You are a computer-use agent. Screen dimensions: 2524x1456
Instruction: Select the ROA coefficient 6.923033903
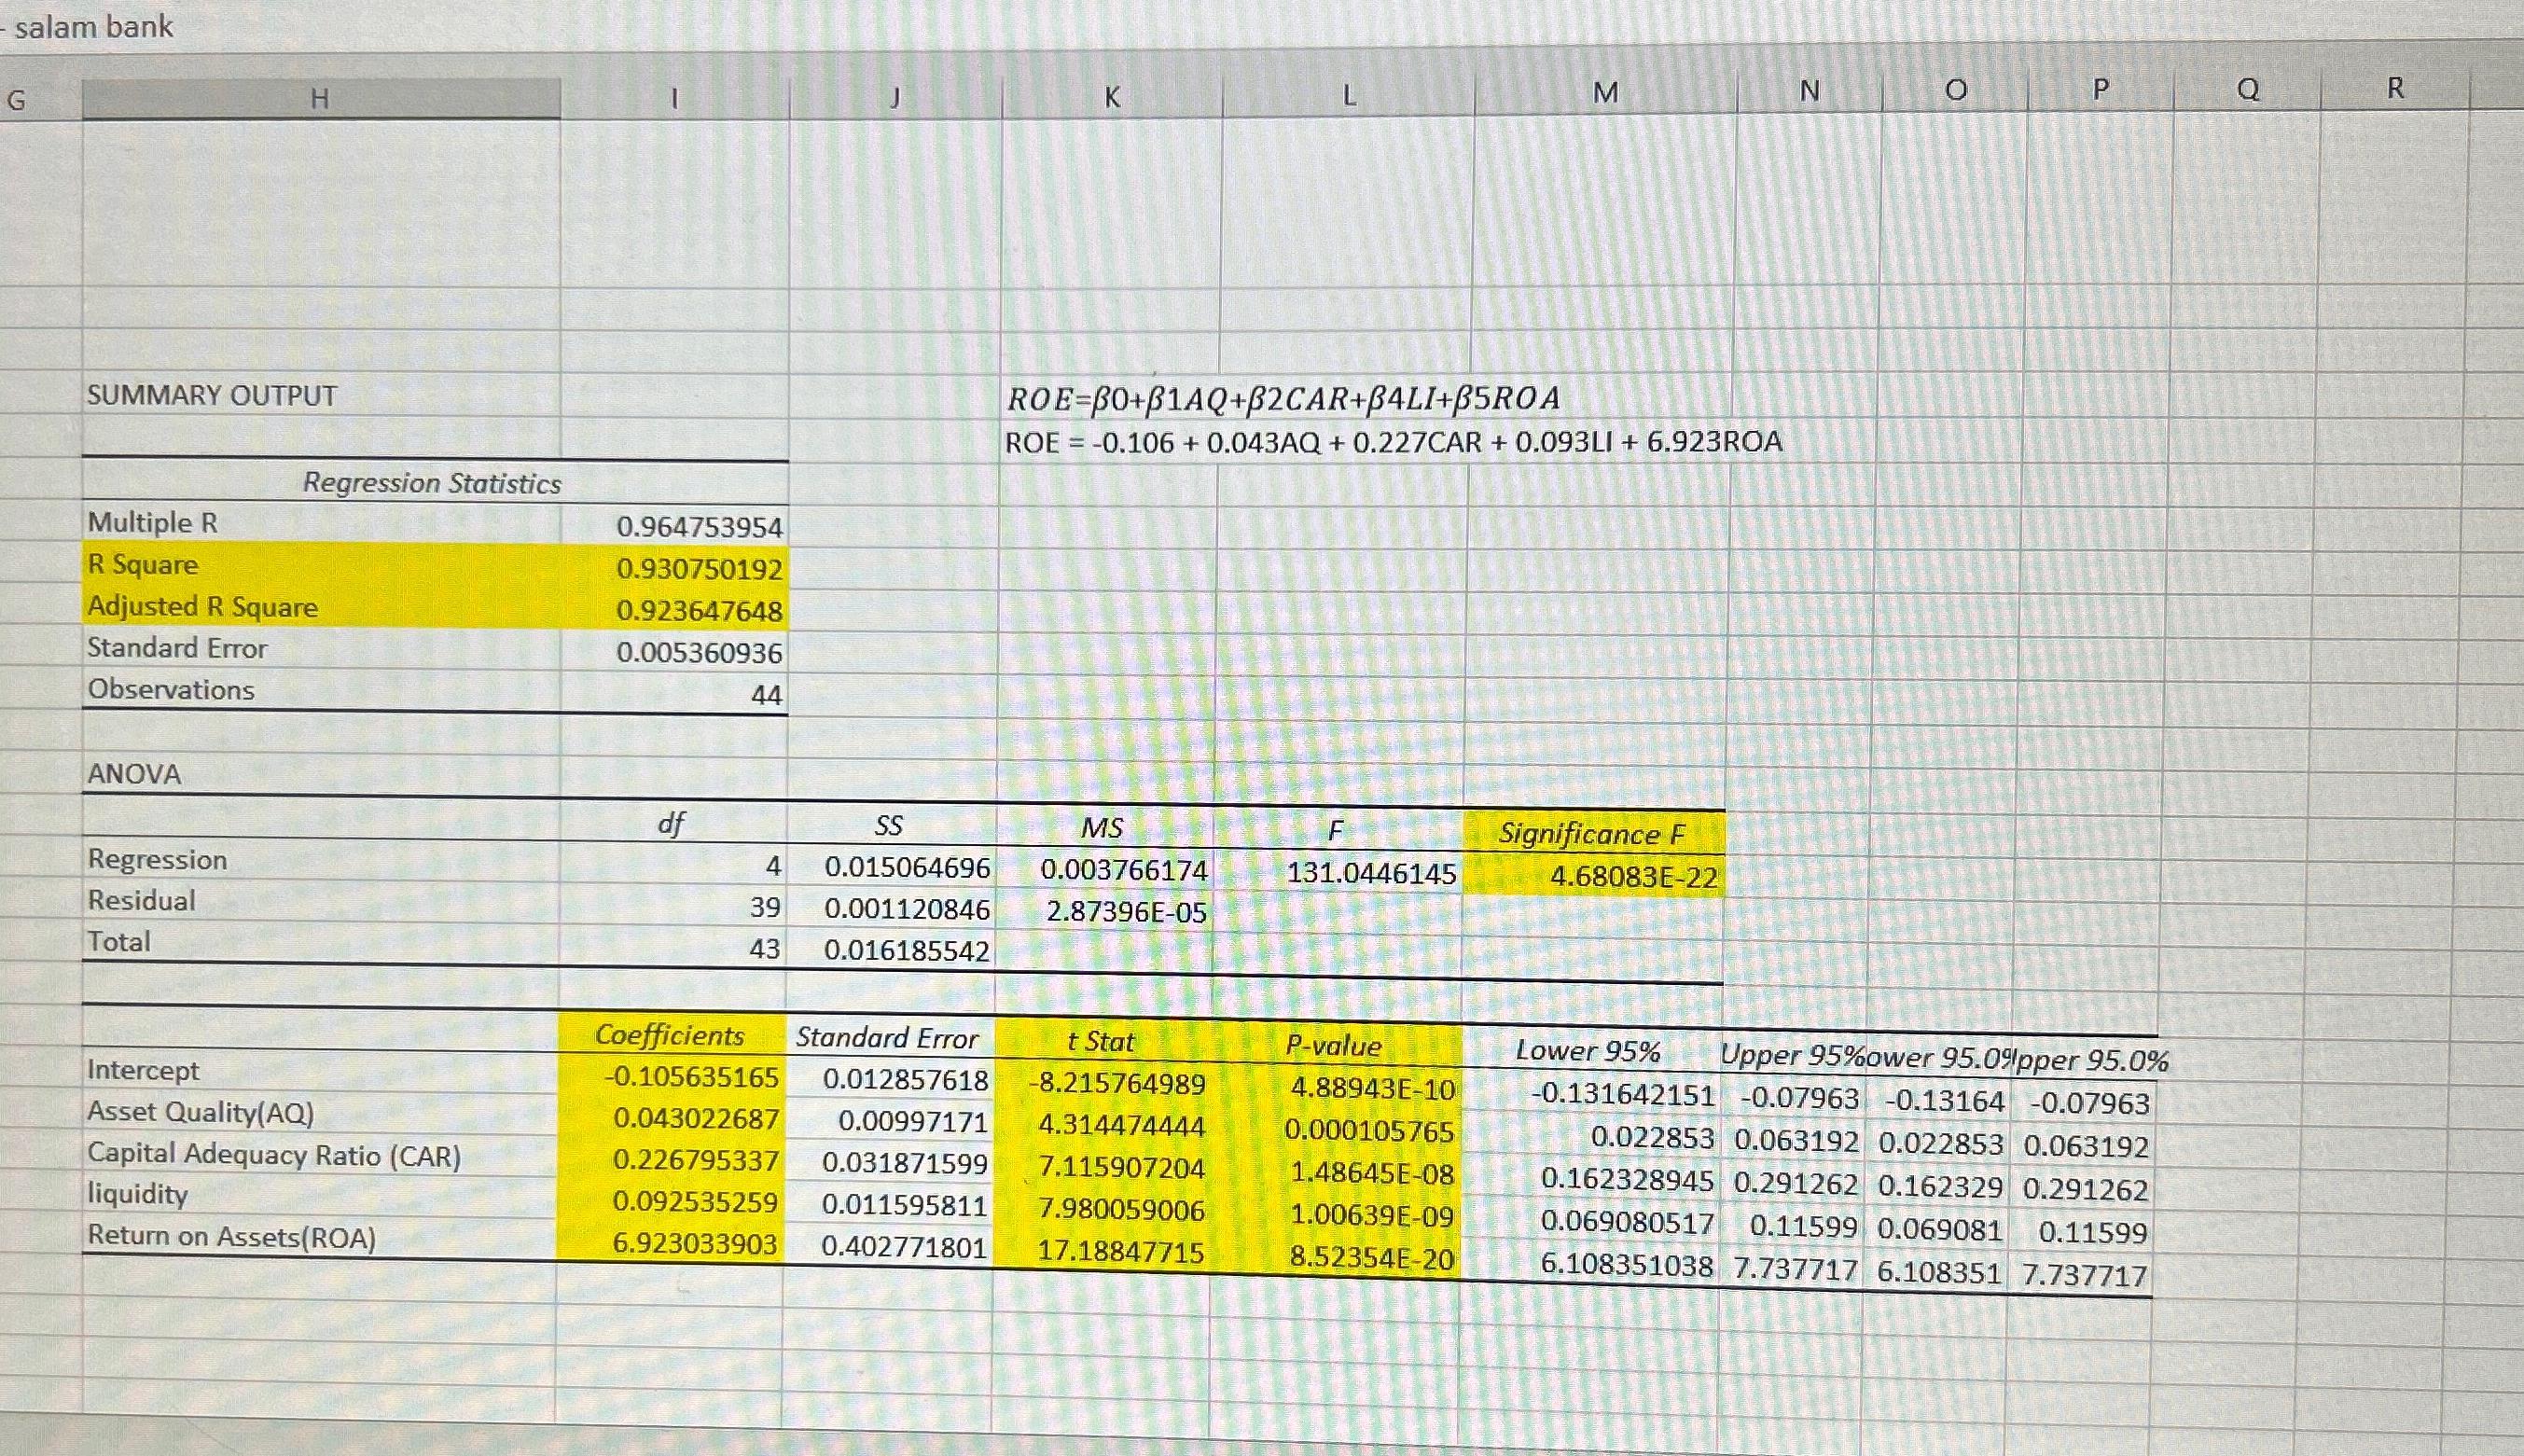click(695, 1247)
